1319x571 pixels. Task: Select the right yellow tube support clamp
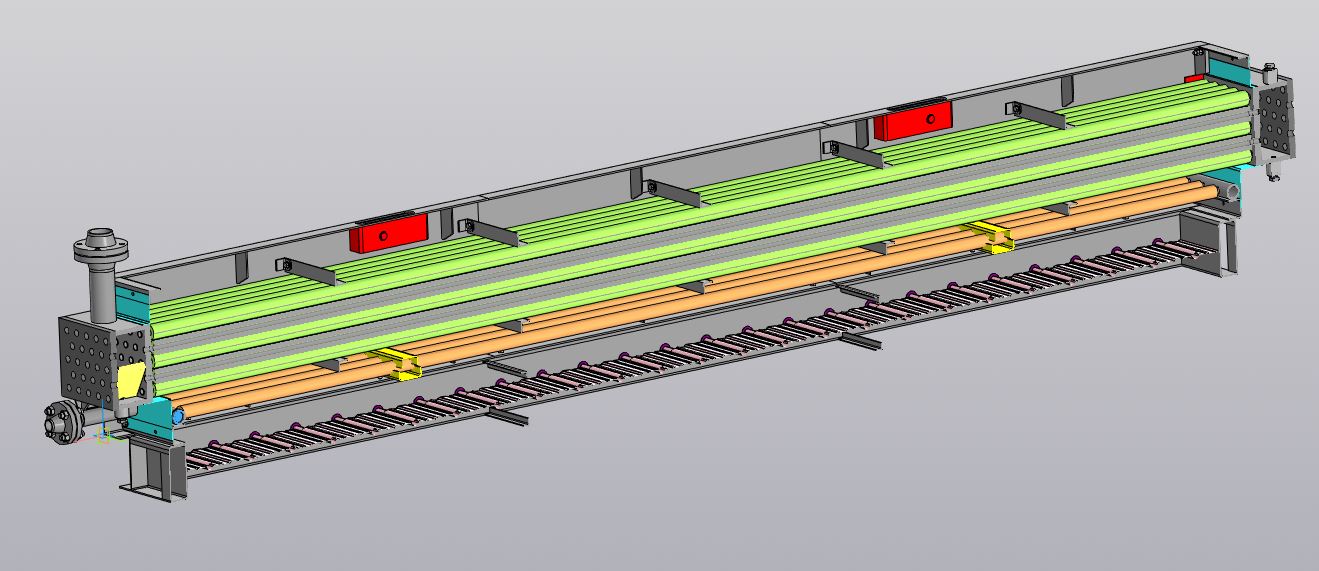tap(992, 236)
